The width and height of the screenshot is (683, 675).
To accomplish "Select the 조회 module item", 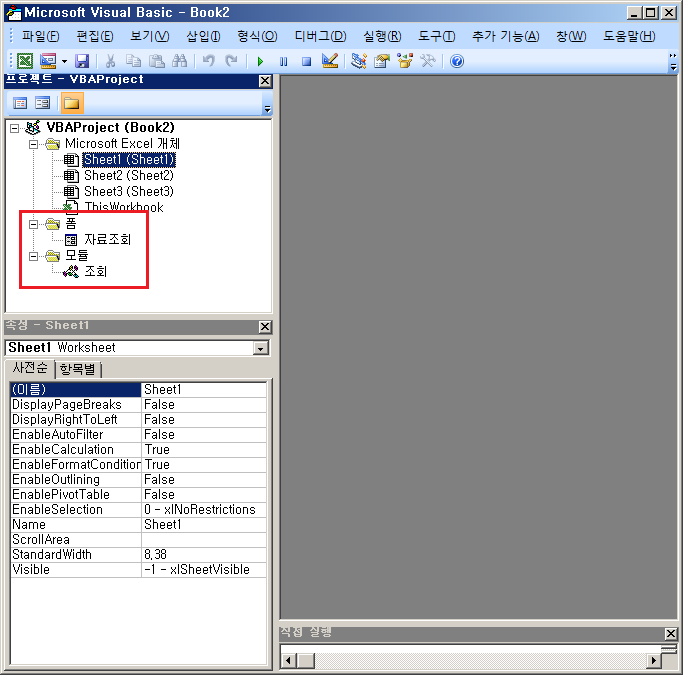I will [95, 271].
